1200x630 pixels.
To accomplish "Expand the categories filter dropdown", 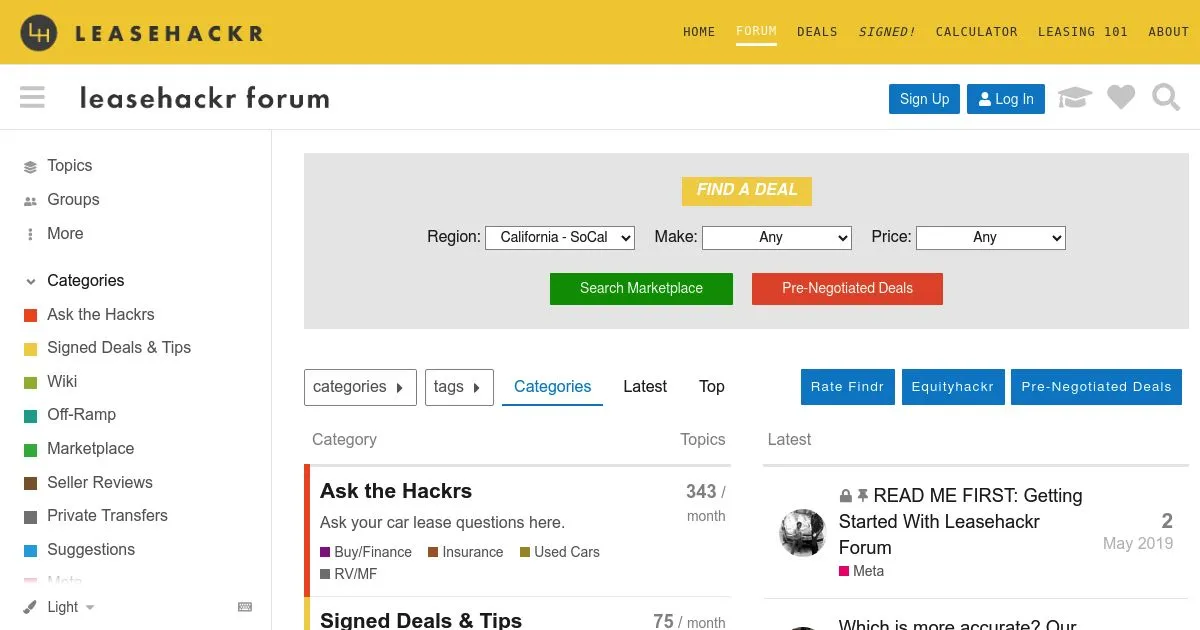I will point(360,387).
